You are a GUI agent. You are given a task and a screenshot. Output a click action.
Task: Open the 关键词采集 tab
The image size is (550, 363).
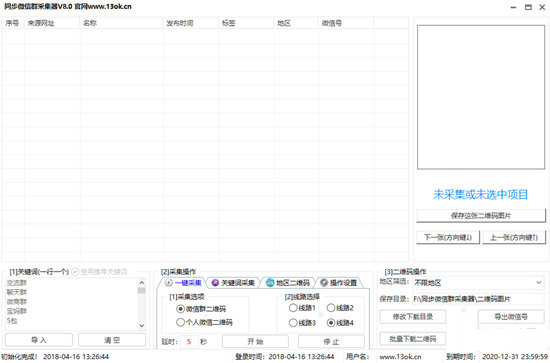(234, 283)
